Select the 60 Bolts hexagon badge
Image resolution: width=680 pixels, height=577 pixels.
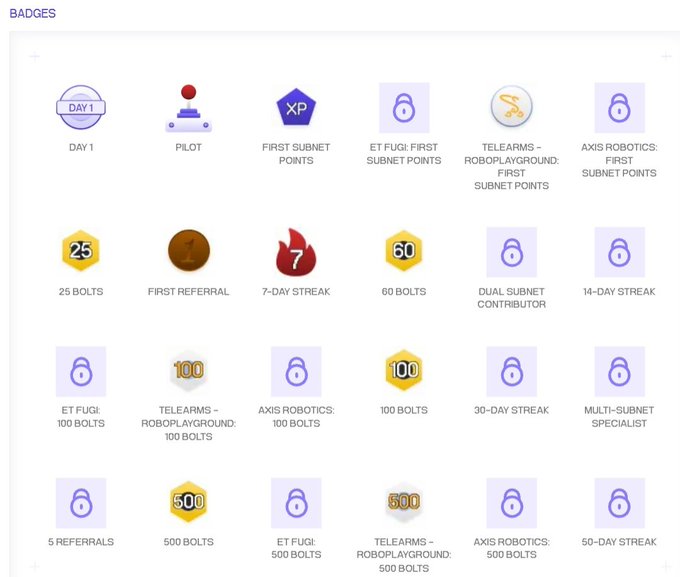404,250
